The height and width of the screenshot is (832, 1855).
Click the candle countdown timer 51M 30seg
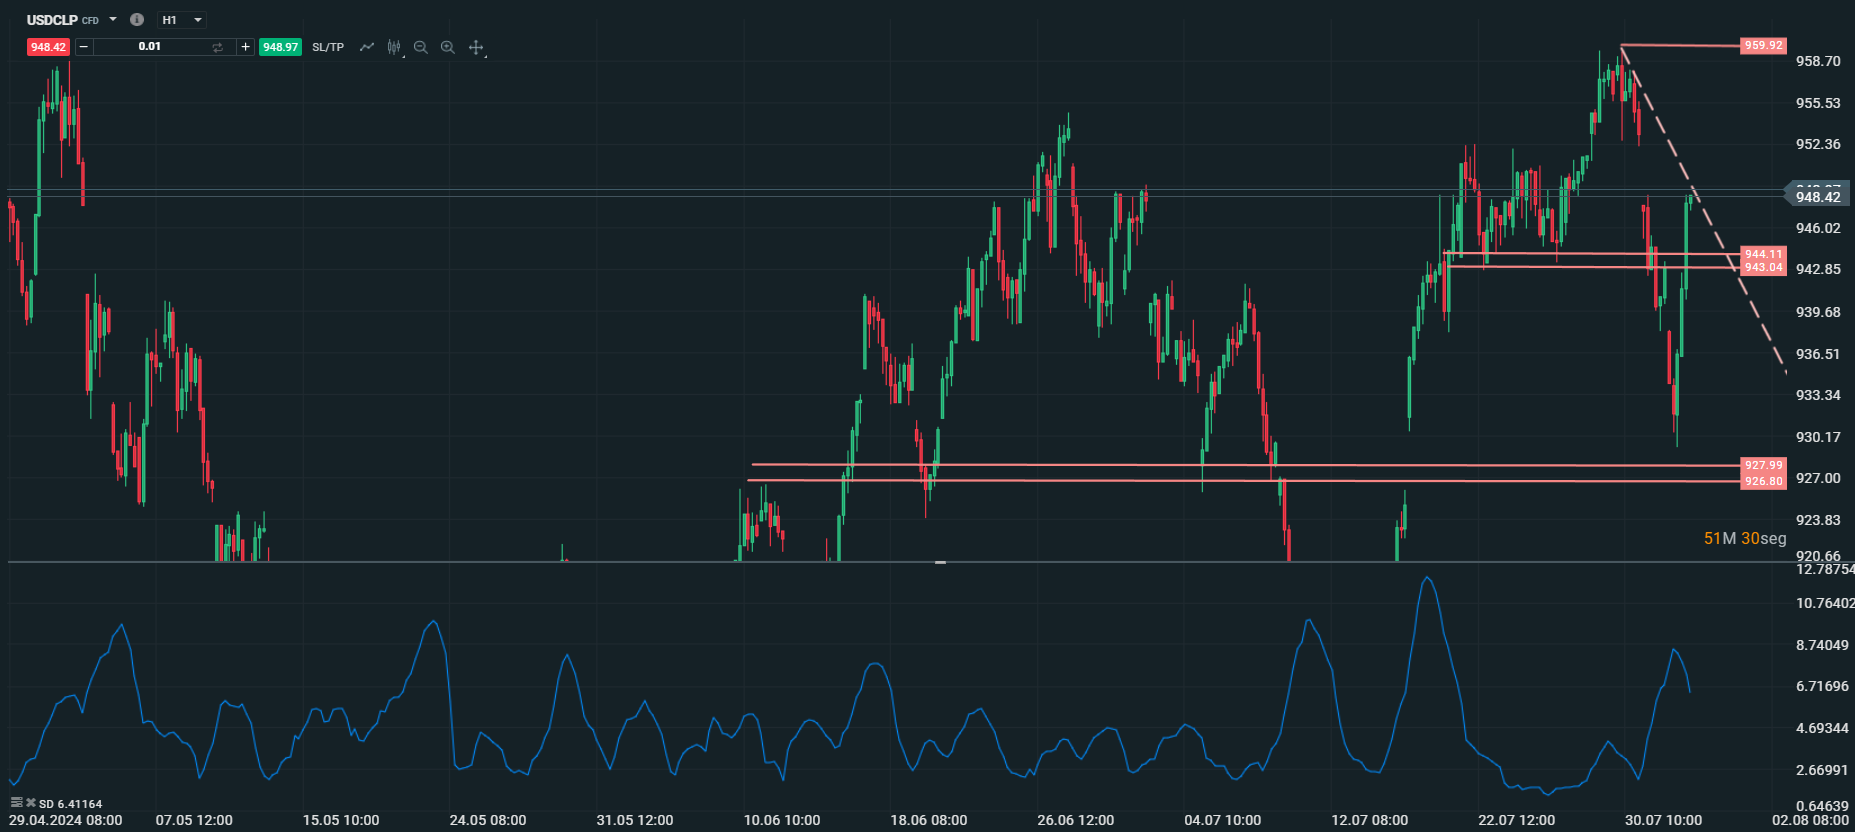(x=1745, y=538)
